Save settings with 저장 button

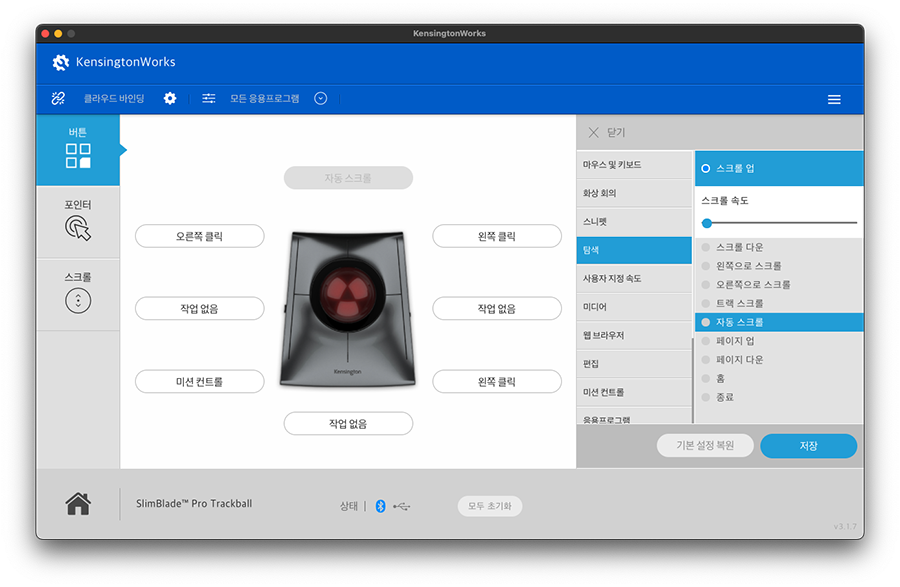(808, 446)
